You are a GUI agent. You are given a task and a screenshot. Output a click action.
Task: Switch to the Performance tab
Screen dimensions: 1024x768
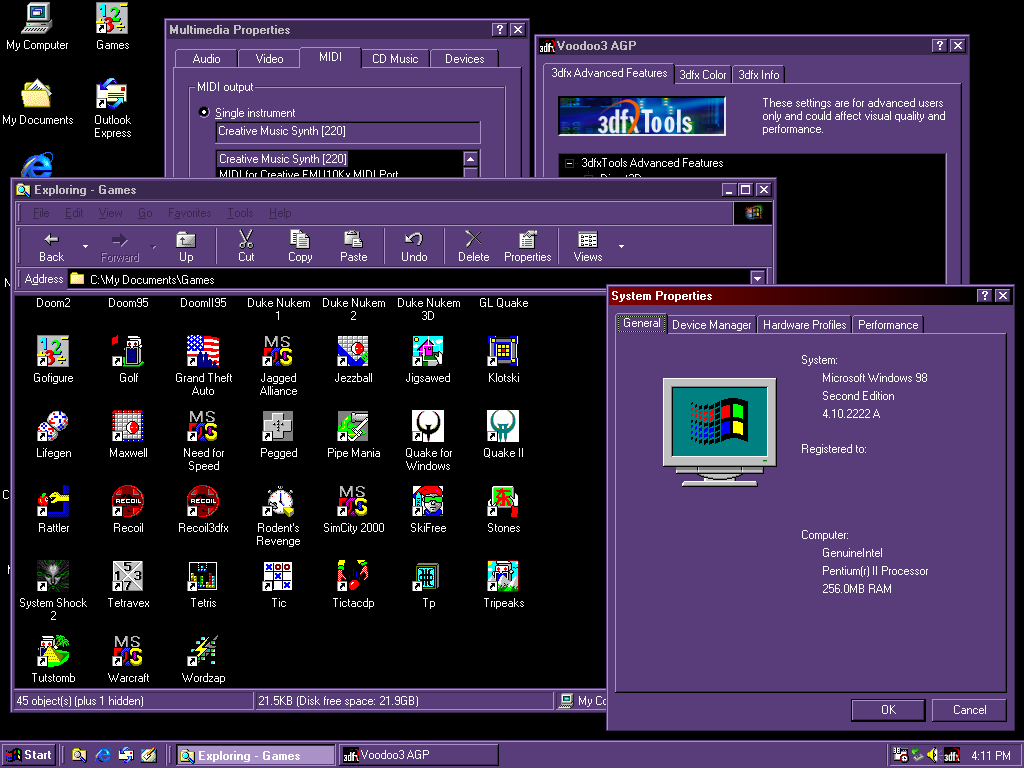tap(888, 325)
